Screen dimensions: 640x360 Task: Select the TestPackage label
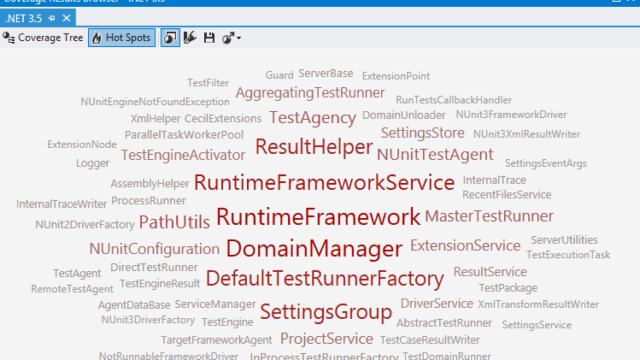point(507,288)
